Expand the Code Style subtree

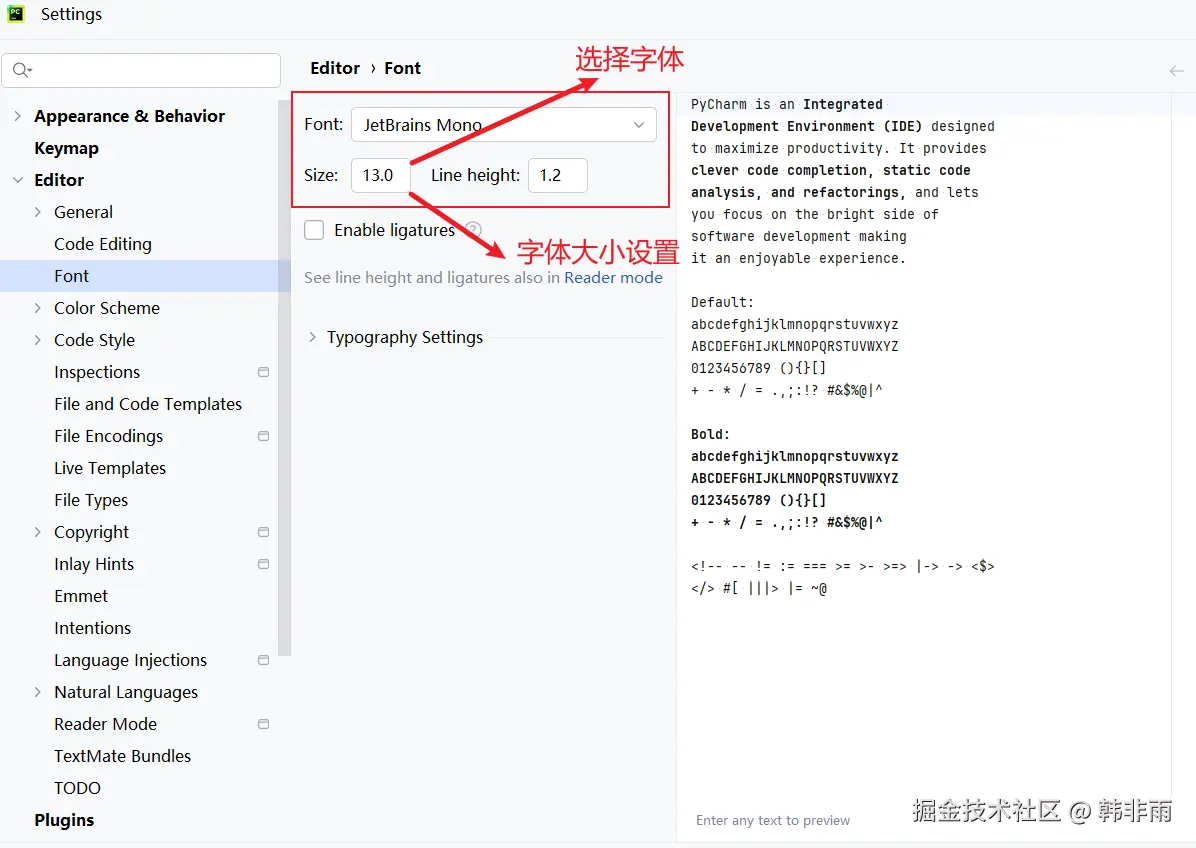click(x=37, y=340)
